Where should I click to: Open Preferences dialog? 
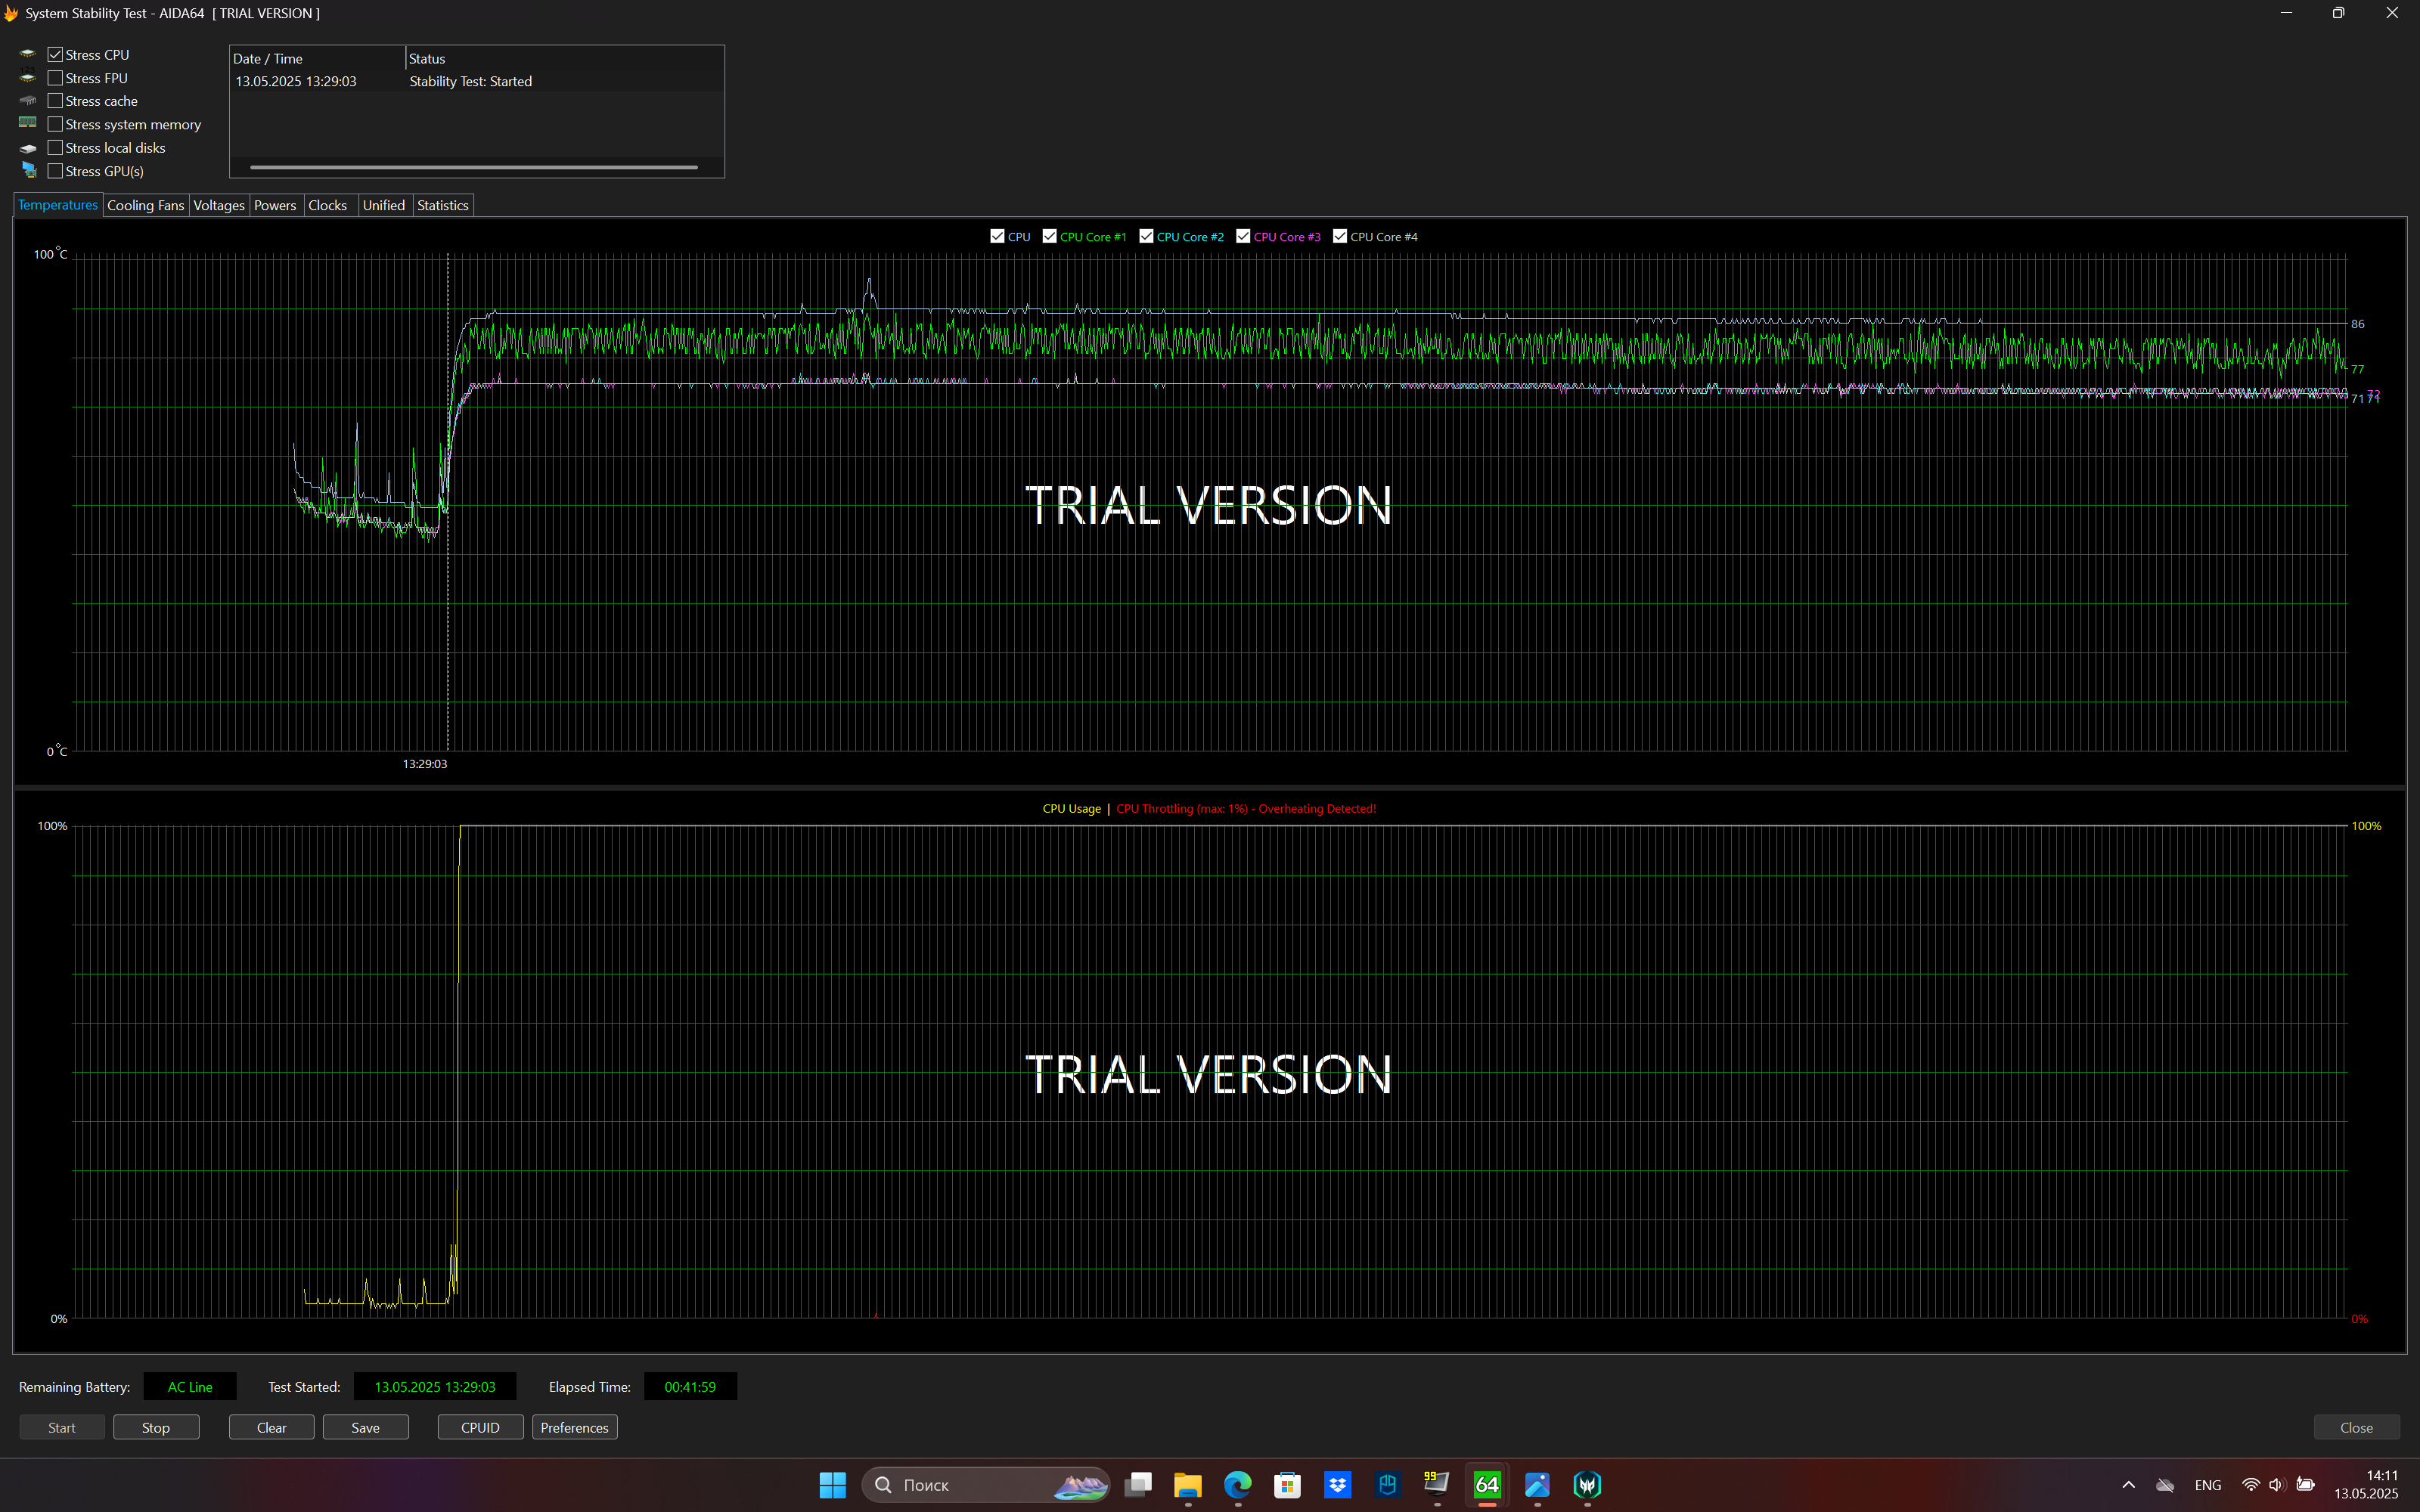point(575,1427)
